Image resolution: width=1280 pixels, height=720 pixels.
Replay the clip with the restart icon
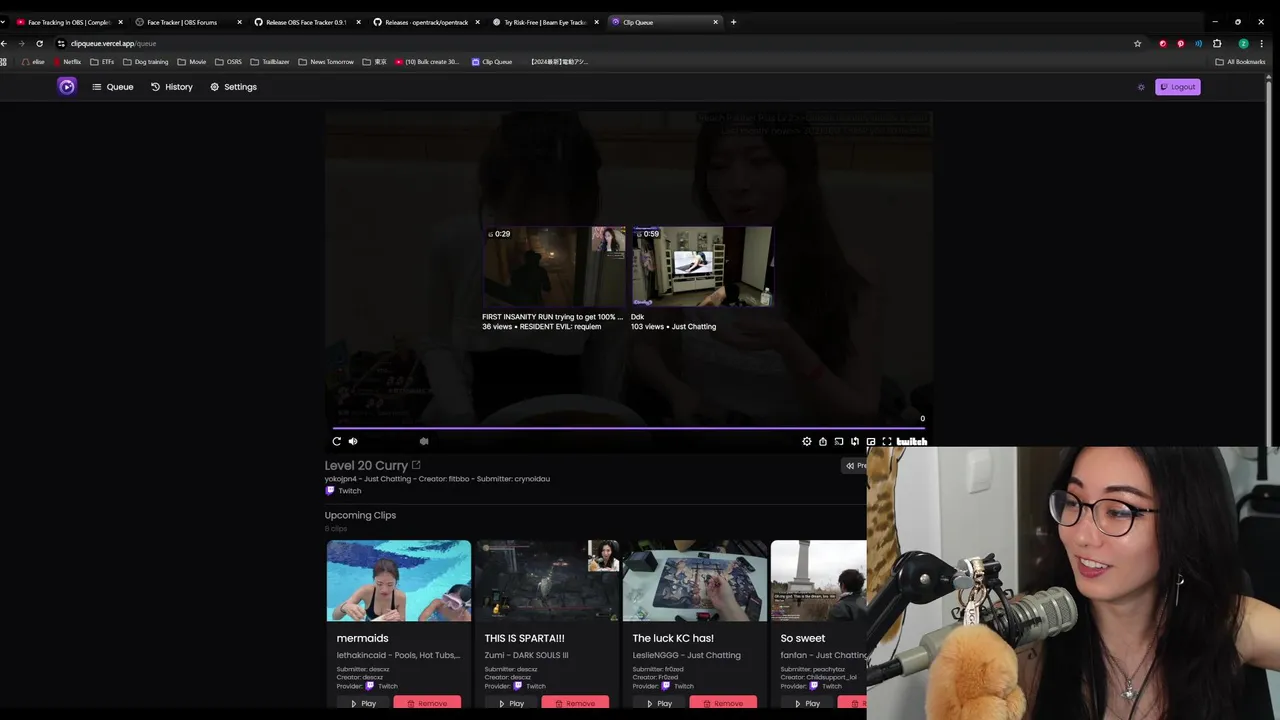point(337,441)
